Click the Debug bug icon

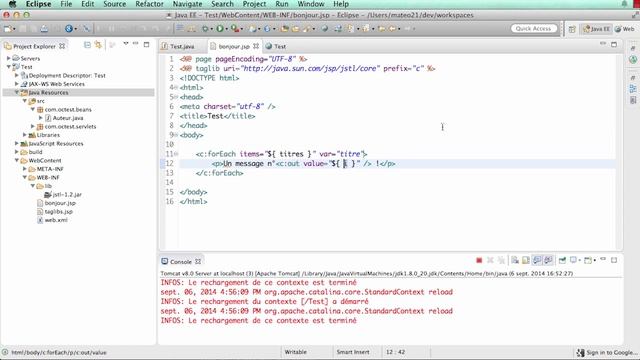(x=205, y=29)
